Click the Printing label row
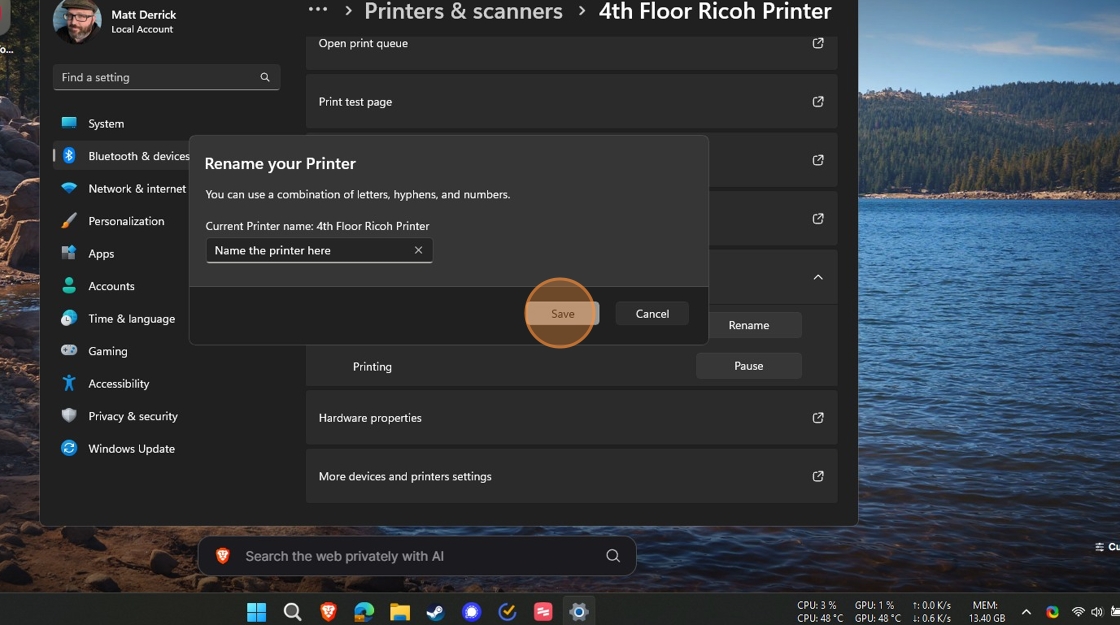The width and height of the screenshot is (1120, 625). pyautogui.click(x=372, y=366)
